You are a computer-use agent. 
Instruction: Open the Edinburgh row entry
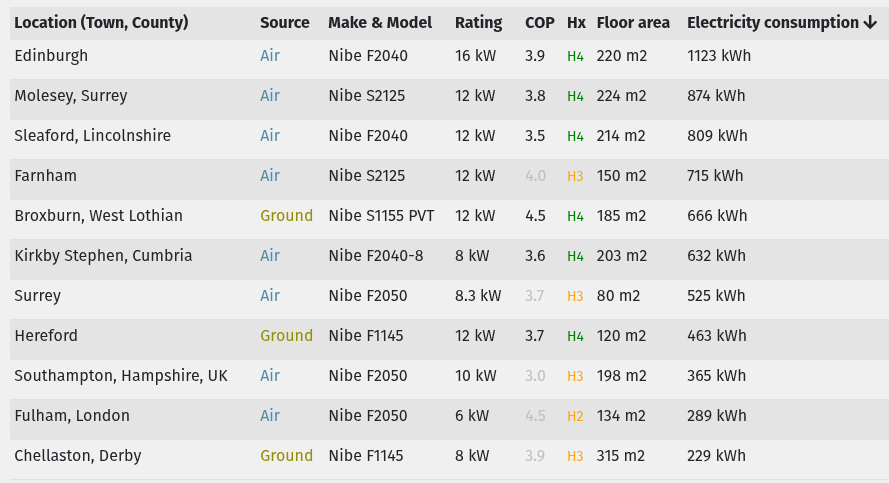51,56
